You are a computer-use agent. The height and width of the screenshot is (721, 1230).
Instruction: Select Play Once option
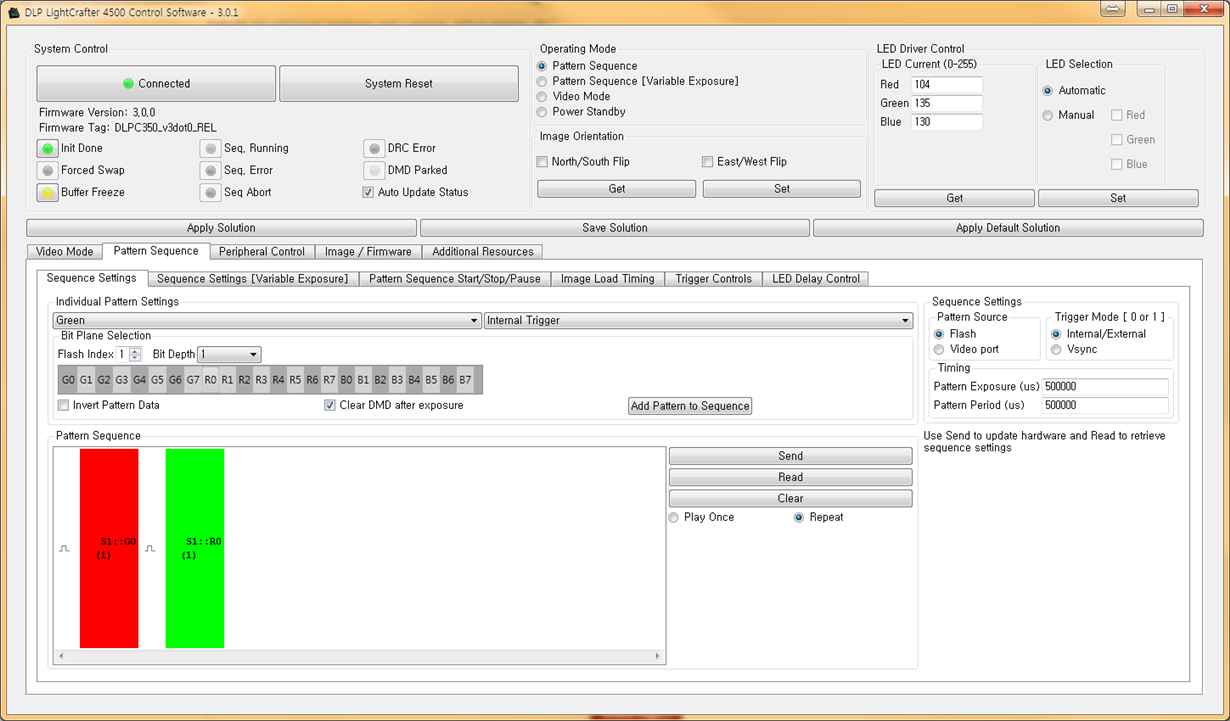coord(674,518)
